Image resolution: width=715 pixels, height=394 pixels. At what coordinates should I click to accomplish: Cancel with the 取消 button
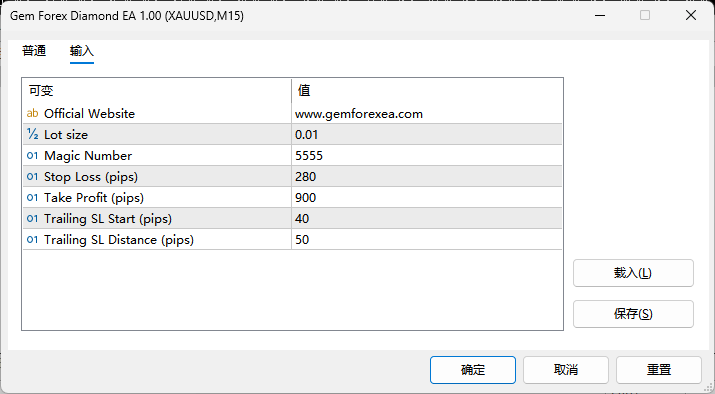[566, 370]
